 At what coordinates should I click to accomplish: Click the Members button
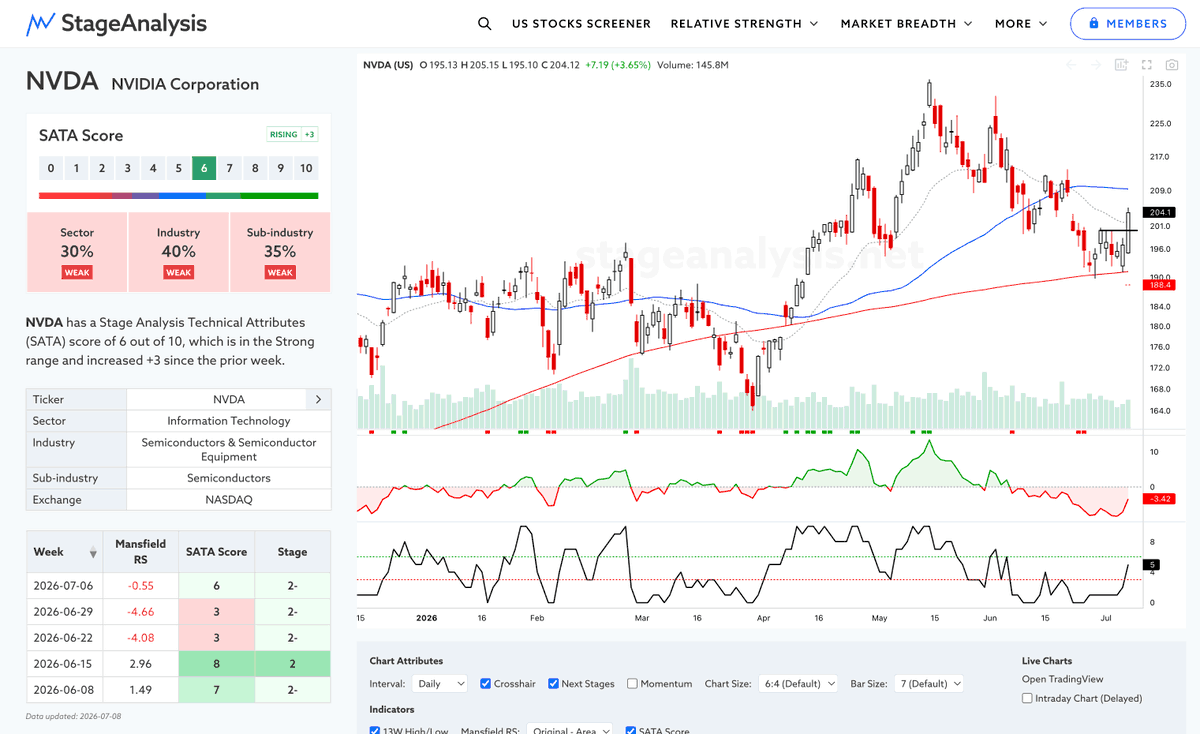[1127, 23]
